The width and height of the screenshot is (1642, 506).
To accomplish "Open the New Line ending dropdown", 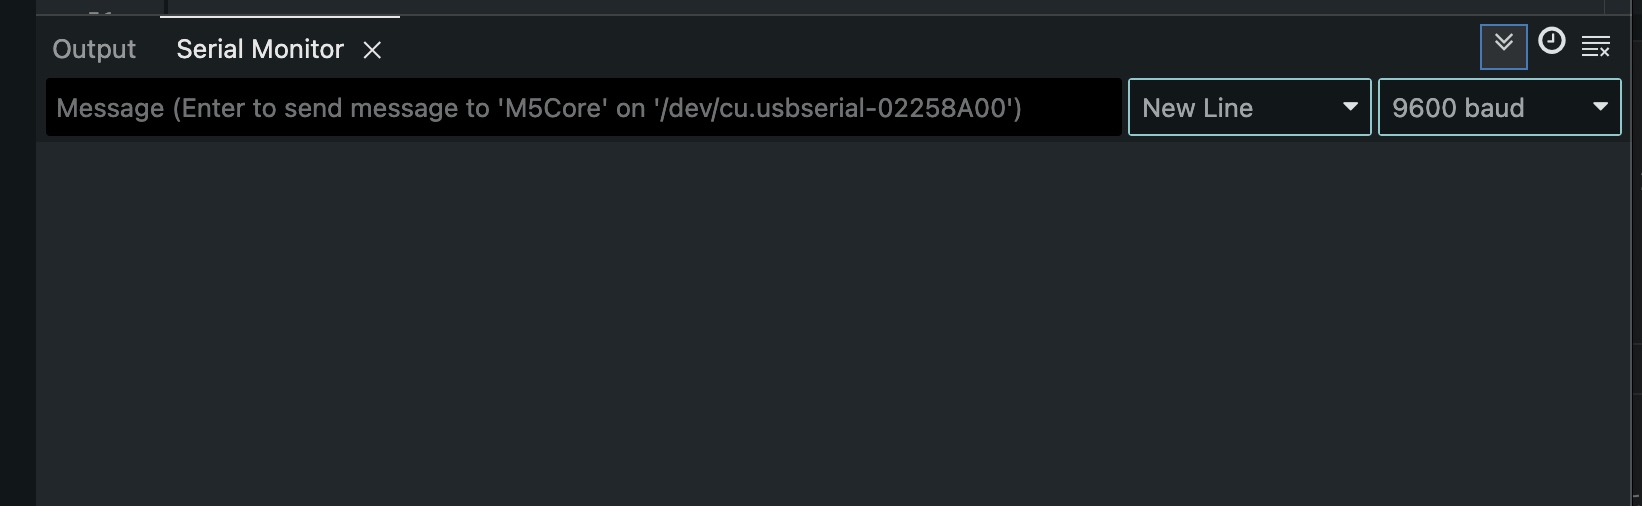I will (1250, 107).
